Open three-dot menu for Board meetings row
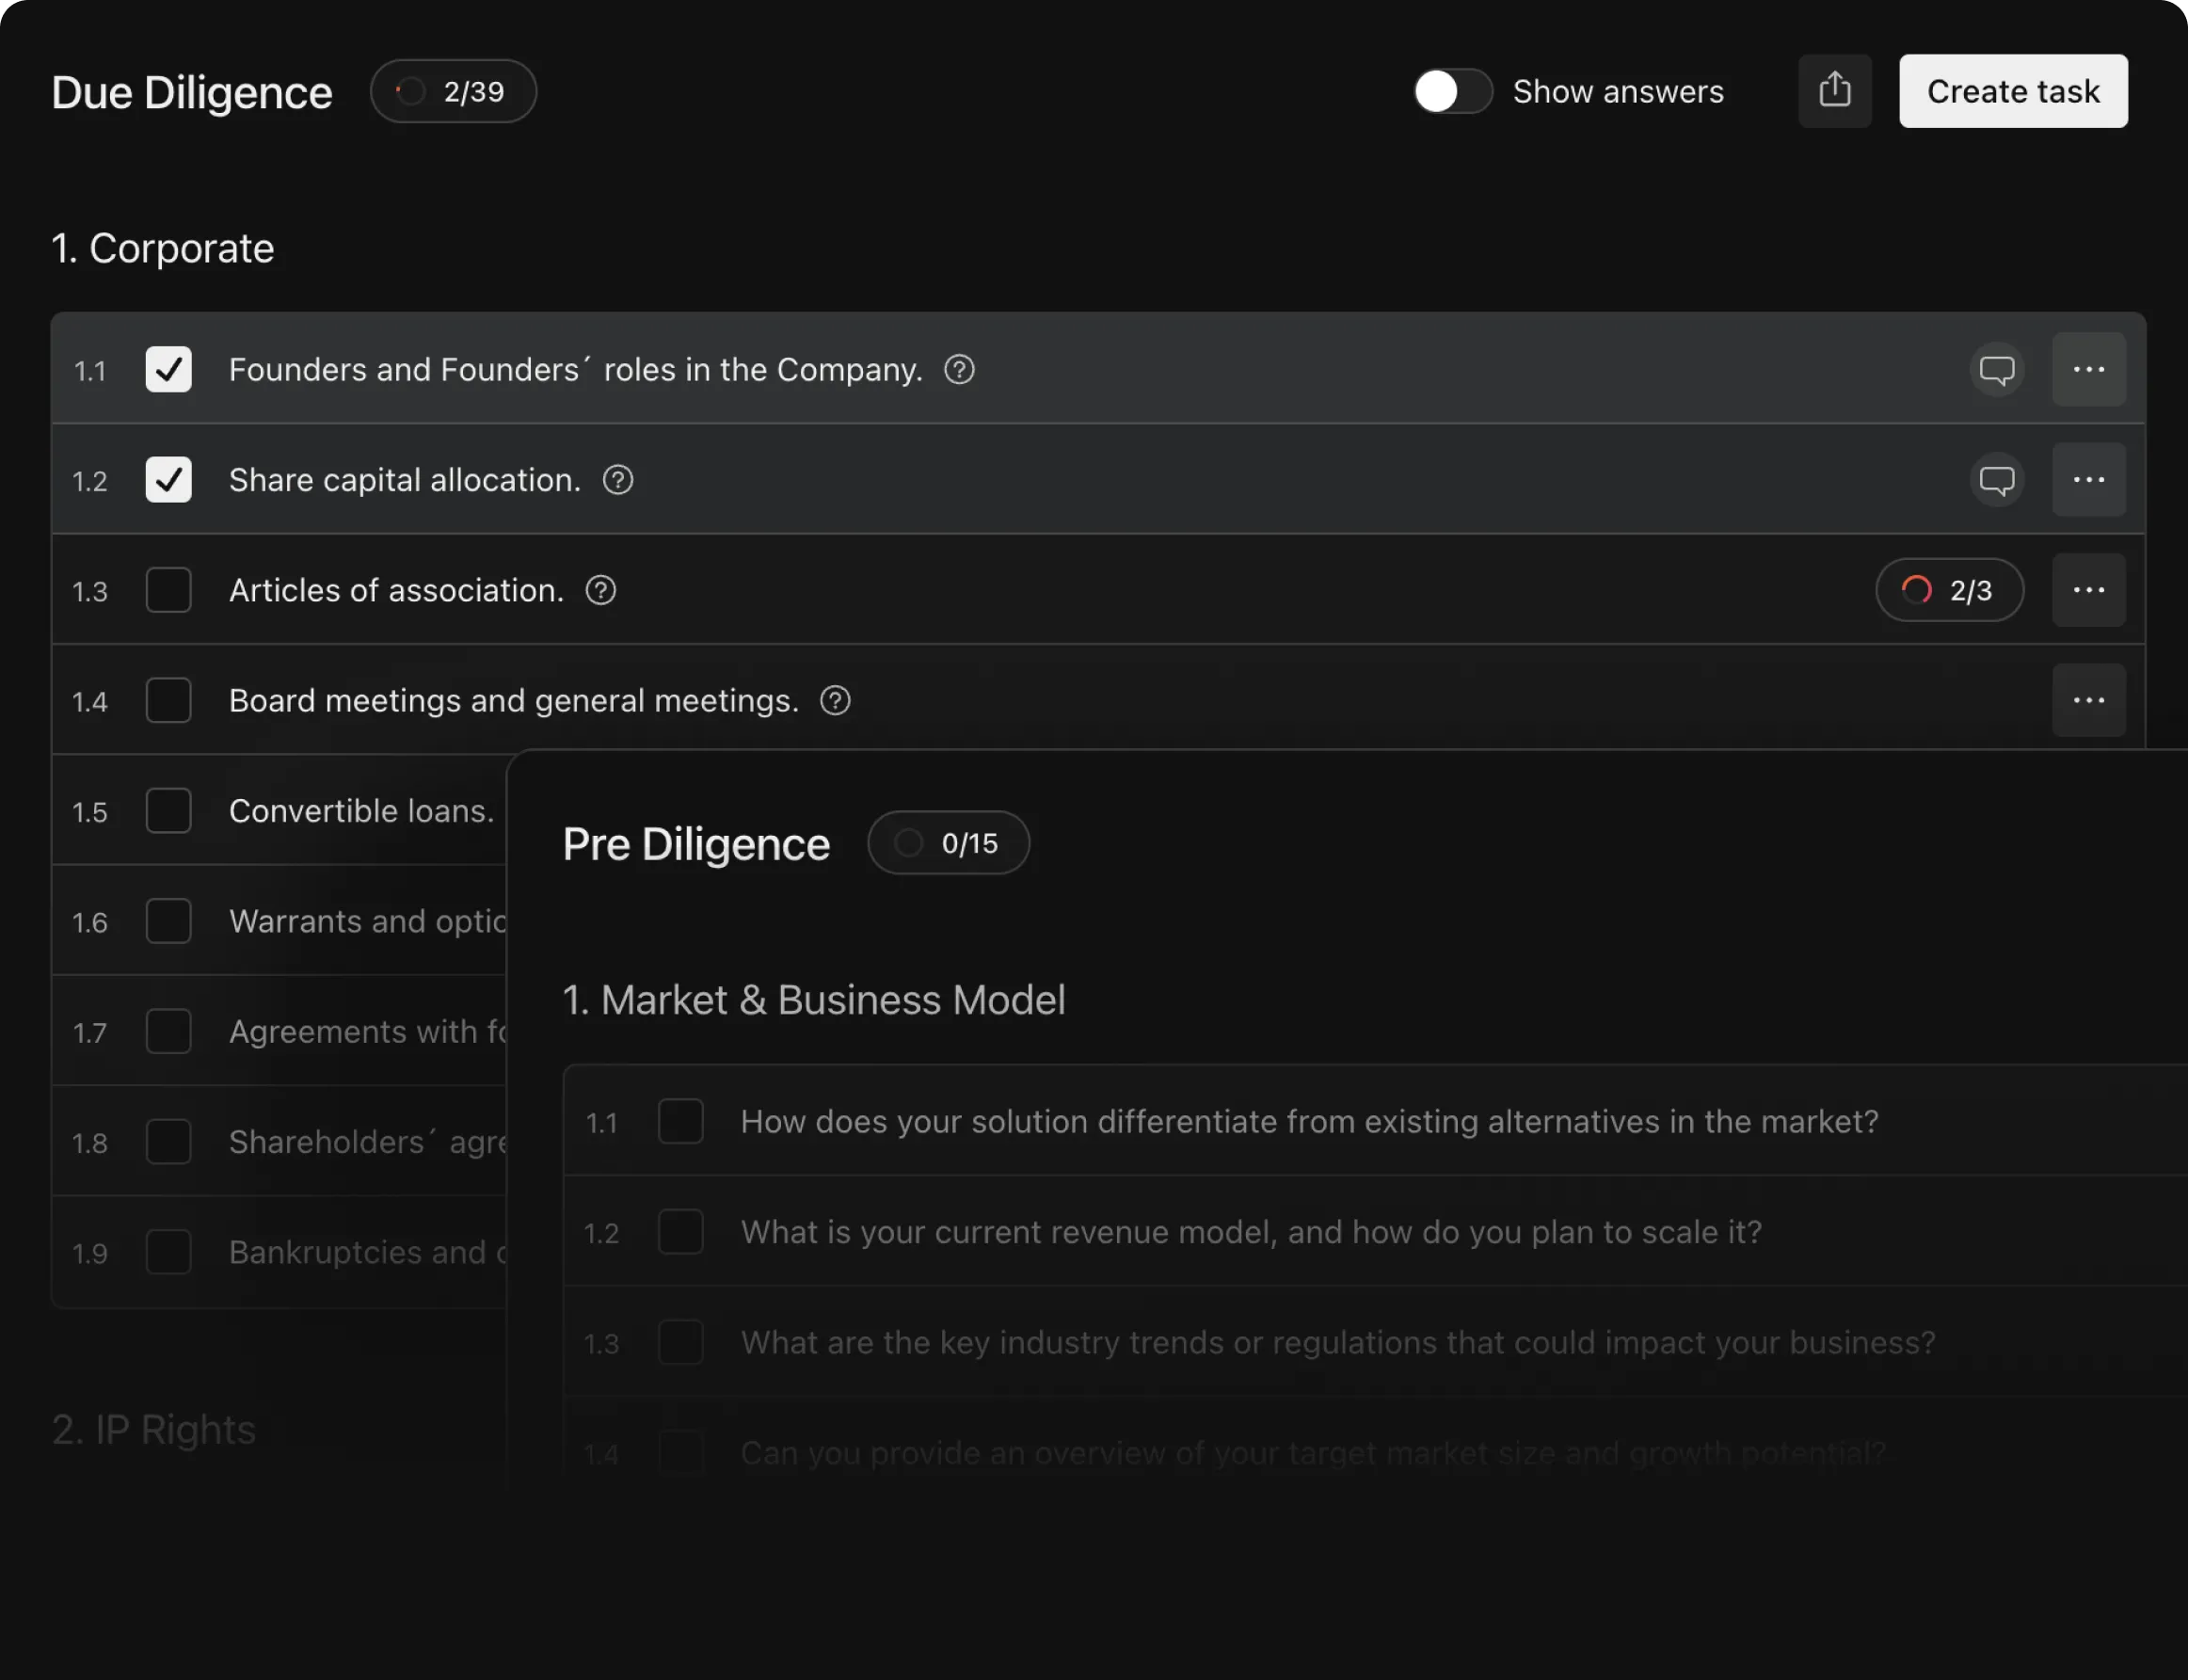This screenshot has width=2188, height=1680. coord(2088,701)
